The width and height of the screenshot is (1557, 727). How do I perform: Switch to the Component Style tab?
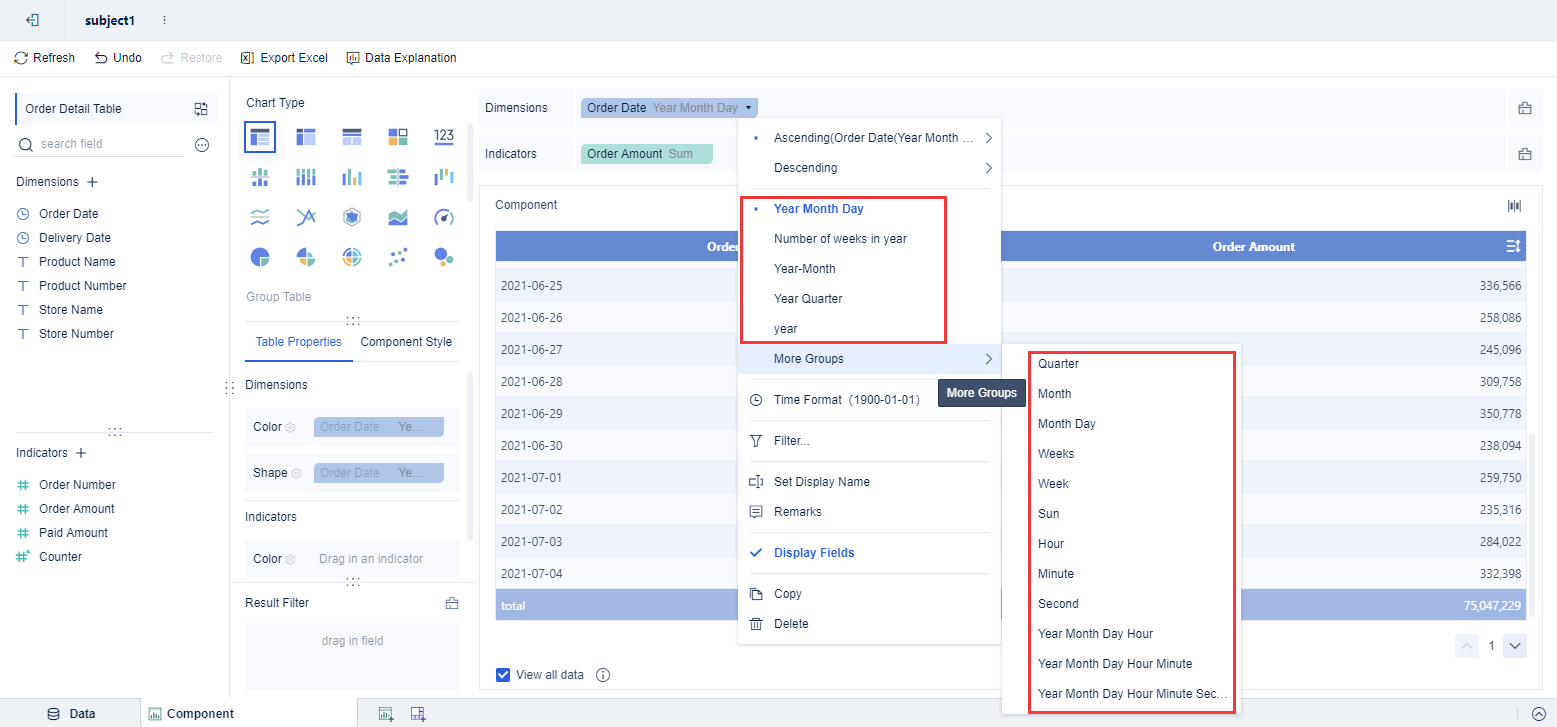point(405,341)
